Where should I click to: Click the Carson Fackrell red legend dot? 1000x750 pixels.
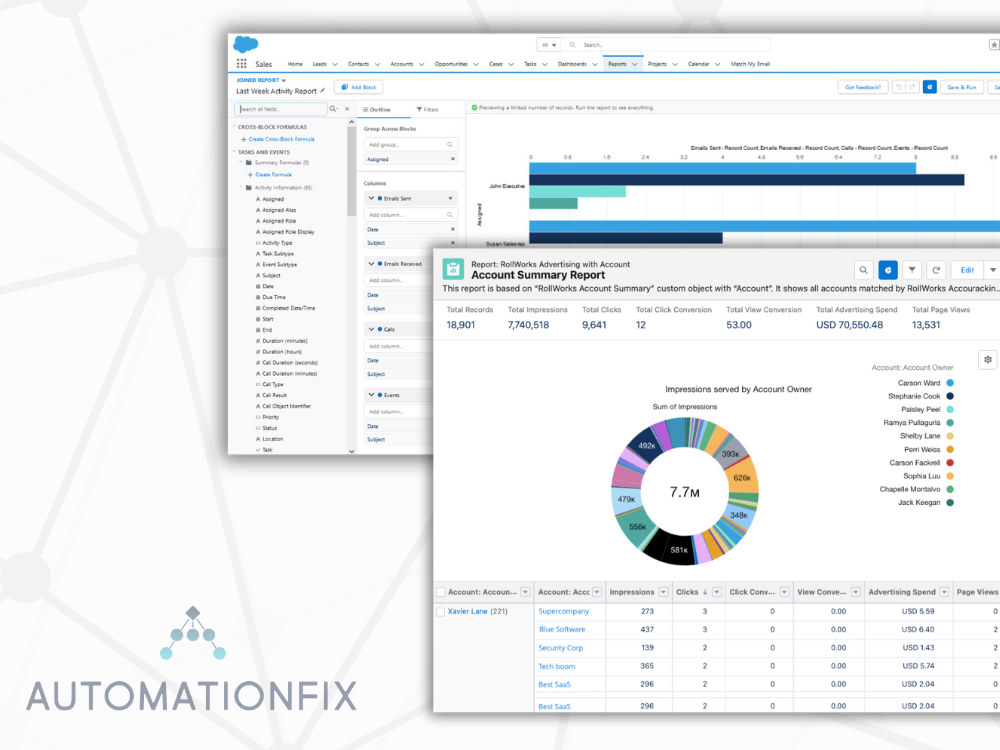(950, 462)
